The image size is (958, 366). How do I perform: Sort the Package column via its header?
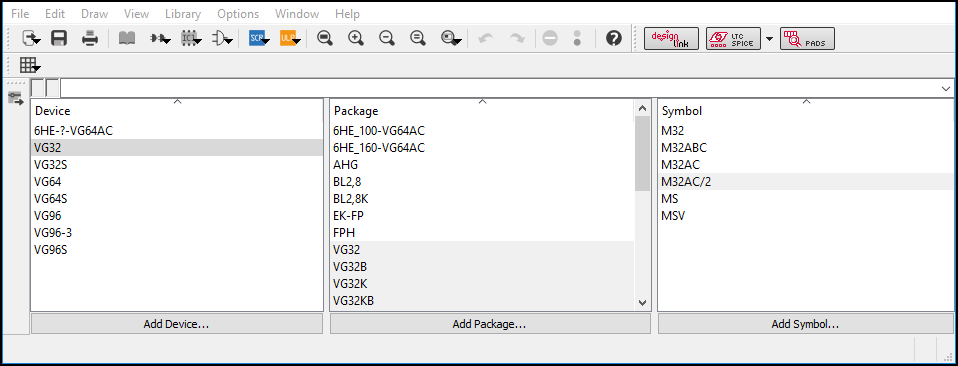tap(482, 111)
